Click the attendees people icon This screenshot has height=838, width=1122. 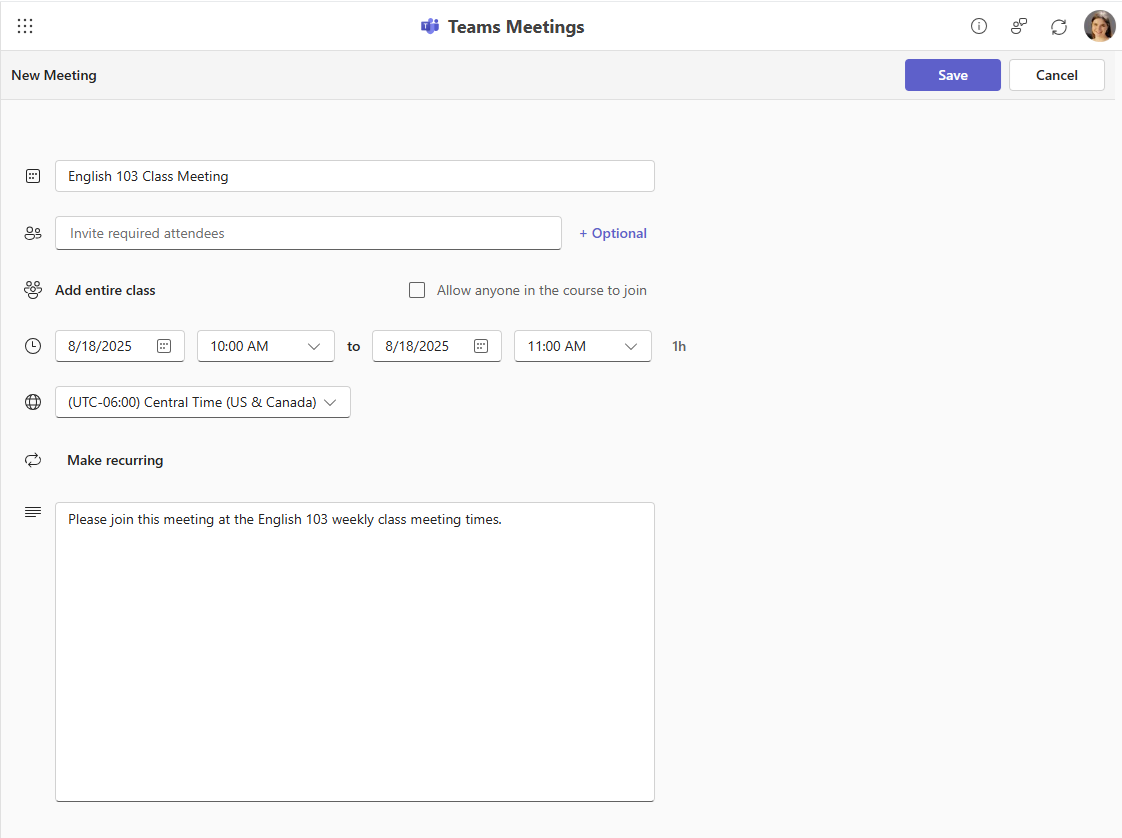tap(33, 233)
